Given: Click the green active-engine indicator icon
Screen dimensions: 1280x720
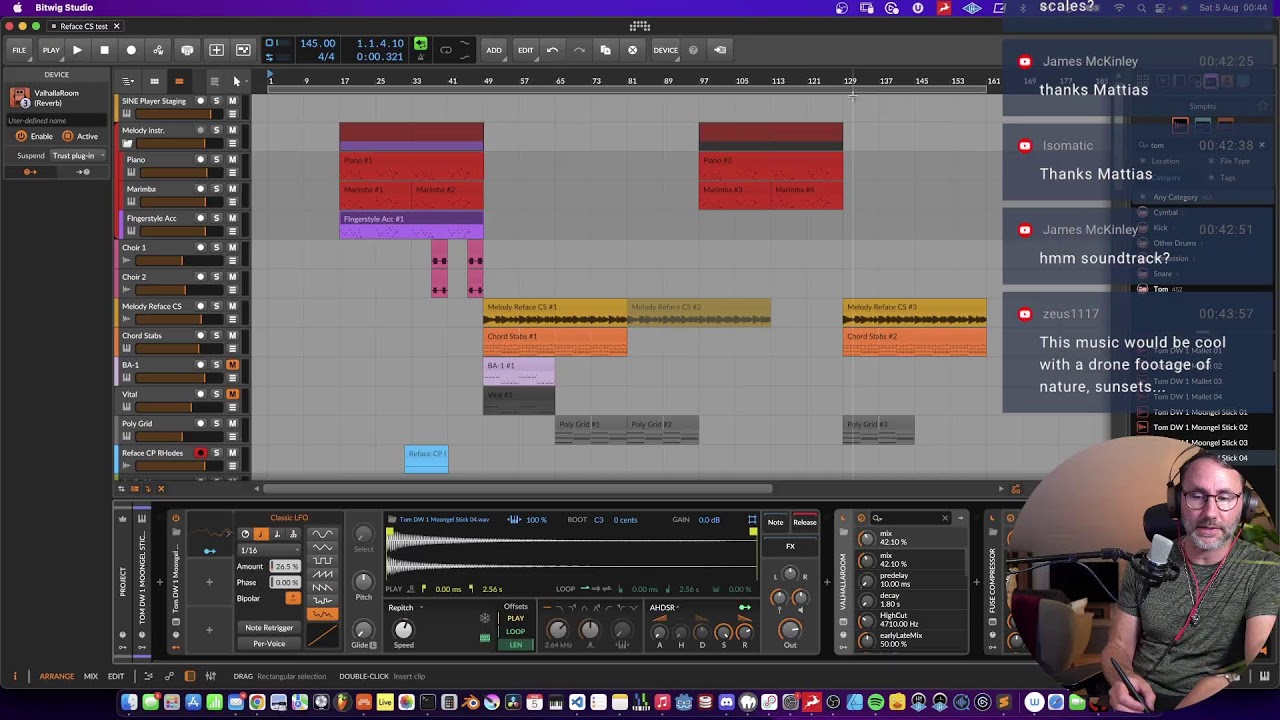Looking at the screenshot, I should [420, 44].
